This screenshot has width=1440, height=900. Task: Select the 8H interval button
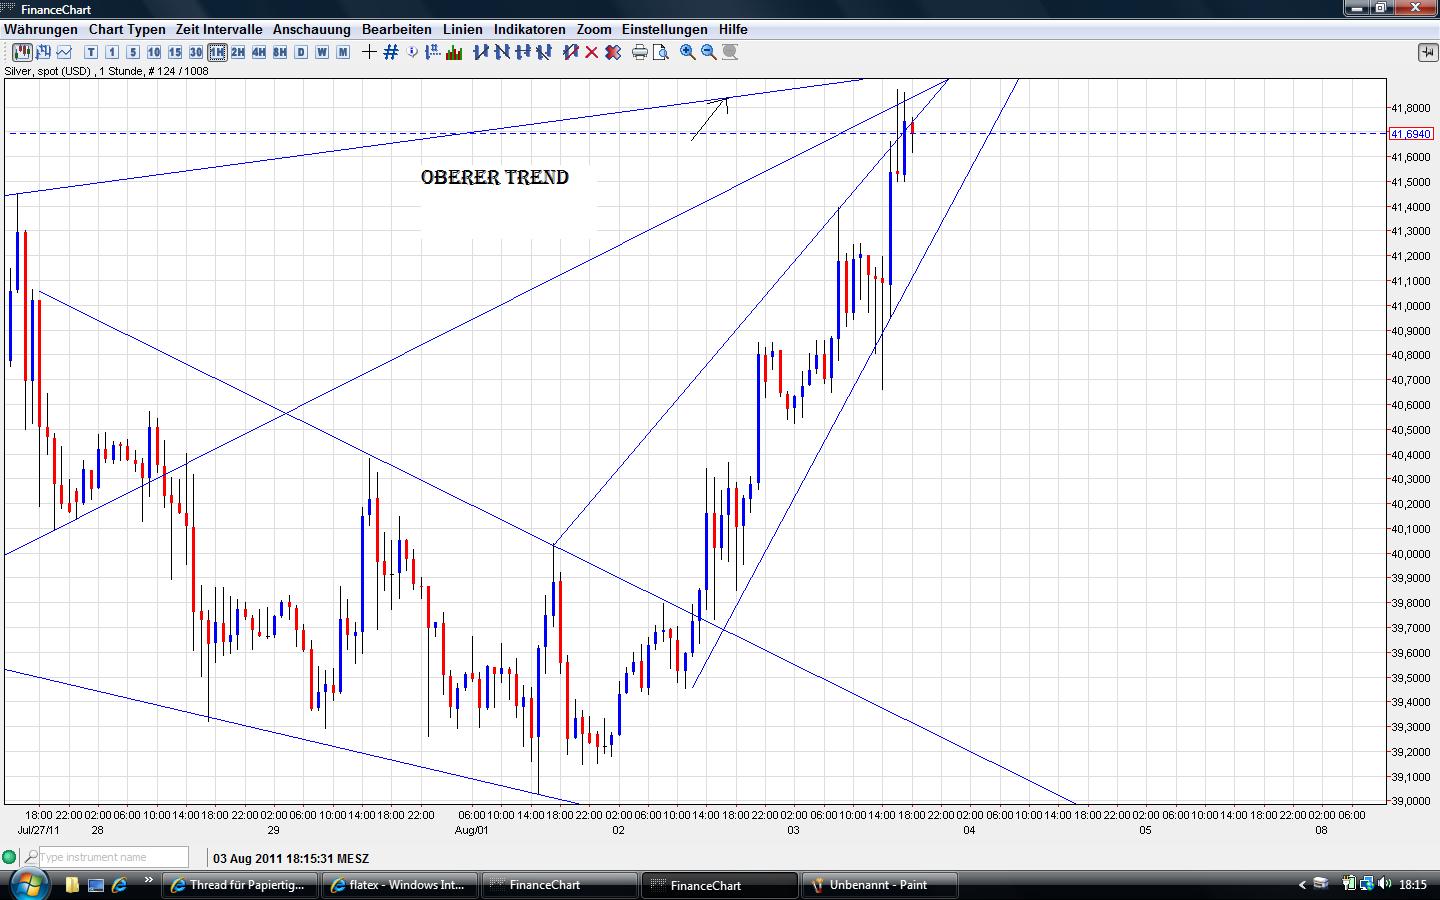(x=280, y=52)
